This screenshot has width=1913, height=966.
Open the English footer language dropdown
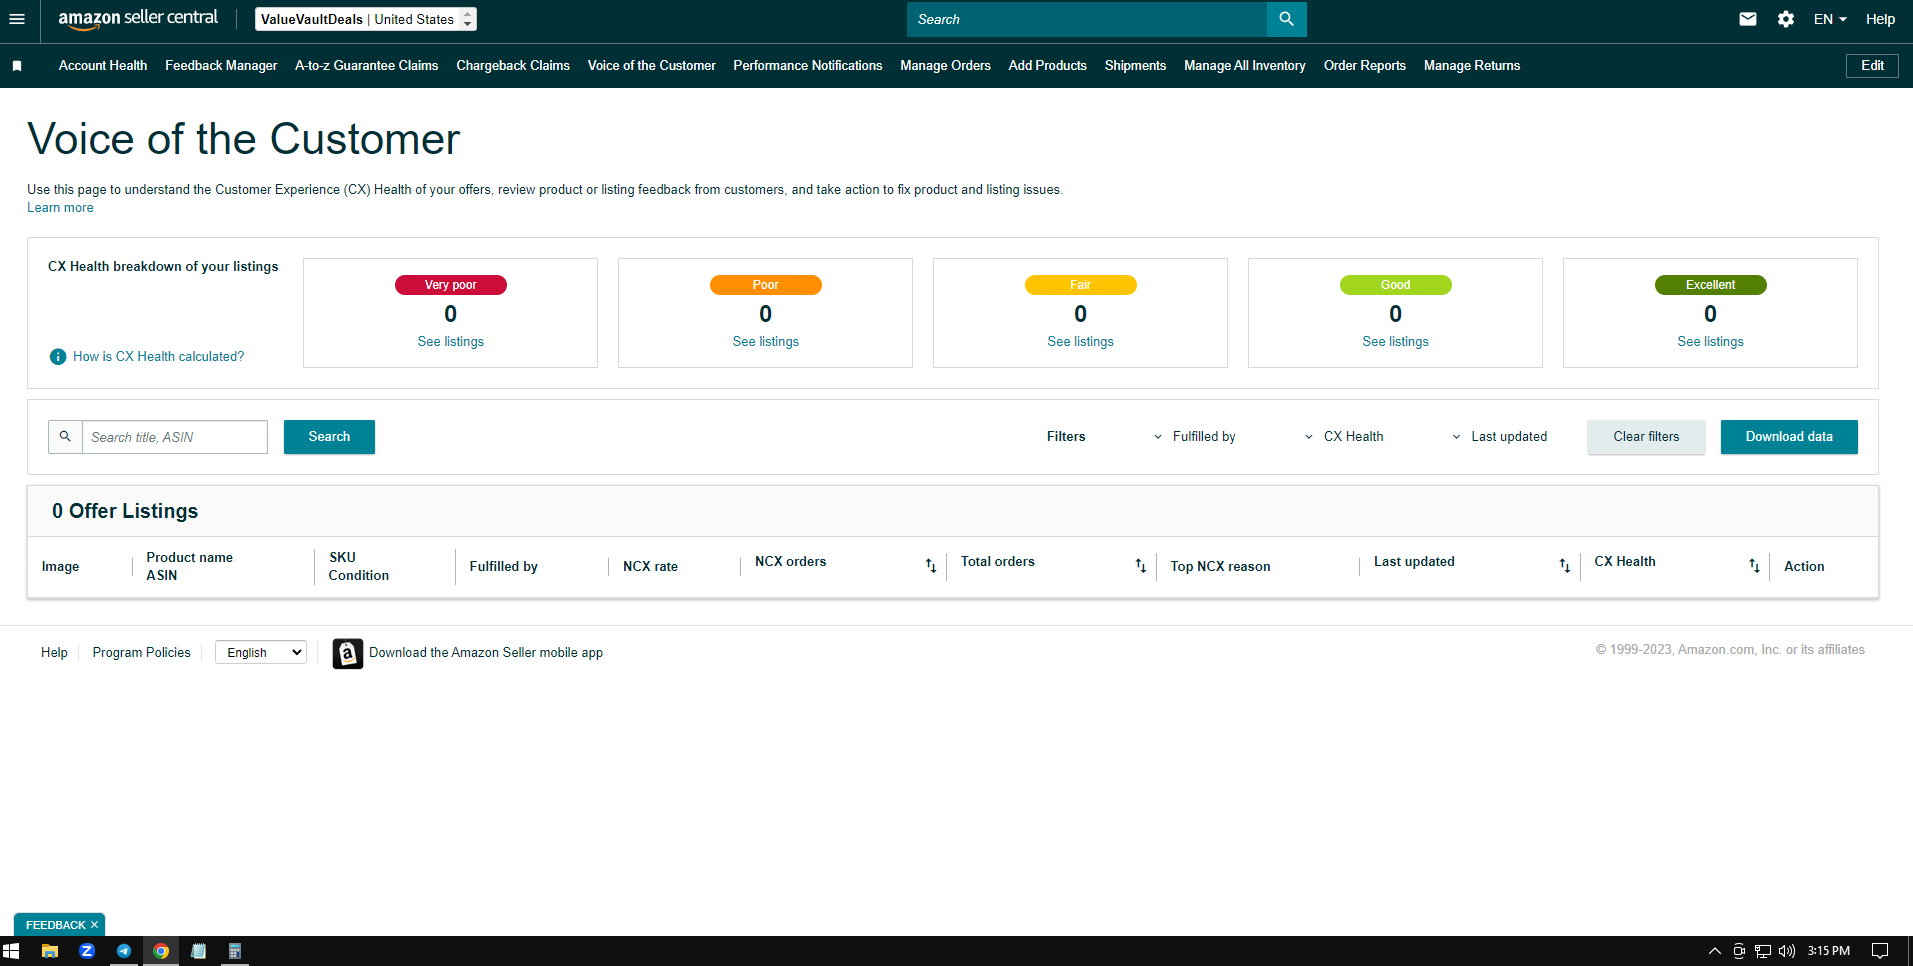(261, 653)
